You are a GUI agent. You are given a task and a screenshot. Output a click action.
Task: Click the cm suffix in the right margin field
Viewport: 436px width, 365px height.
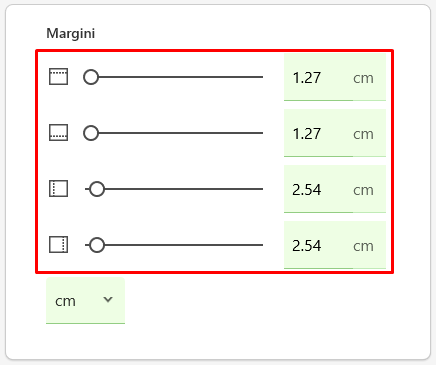[x=363, y=246]
